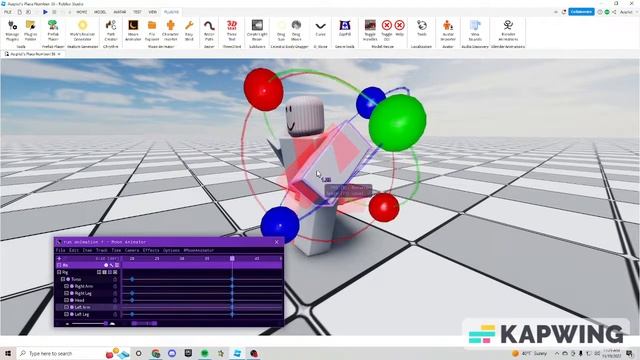Select the Drag Sun tool

click(x=281, y=31)
